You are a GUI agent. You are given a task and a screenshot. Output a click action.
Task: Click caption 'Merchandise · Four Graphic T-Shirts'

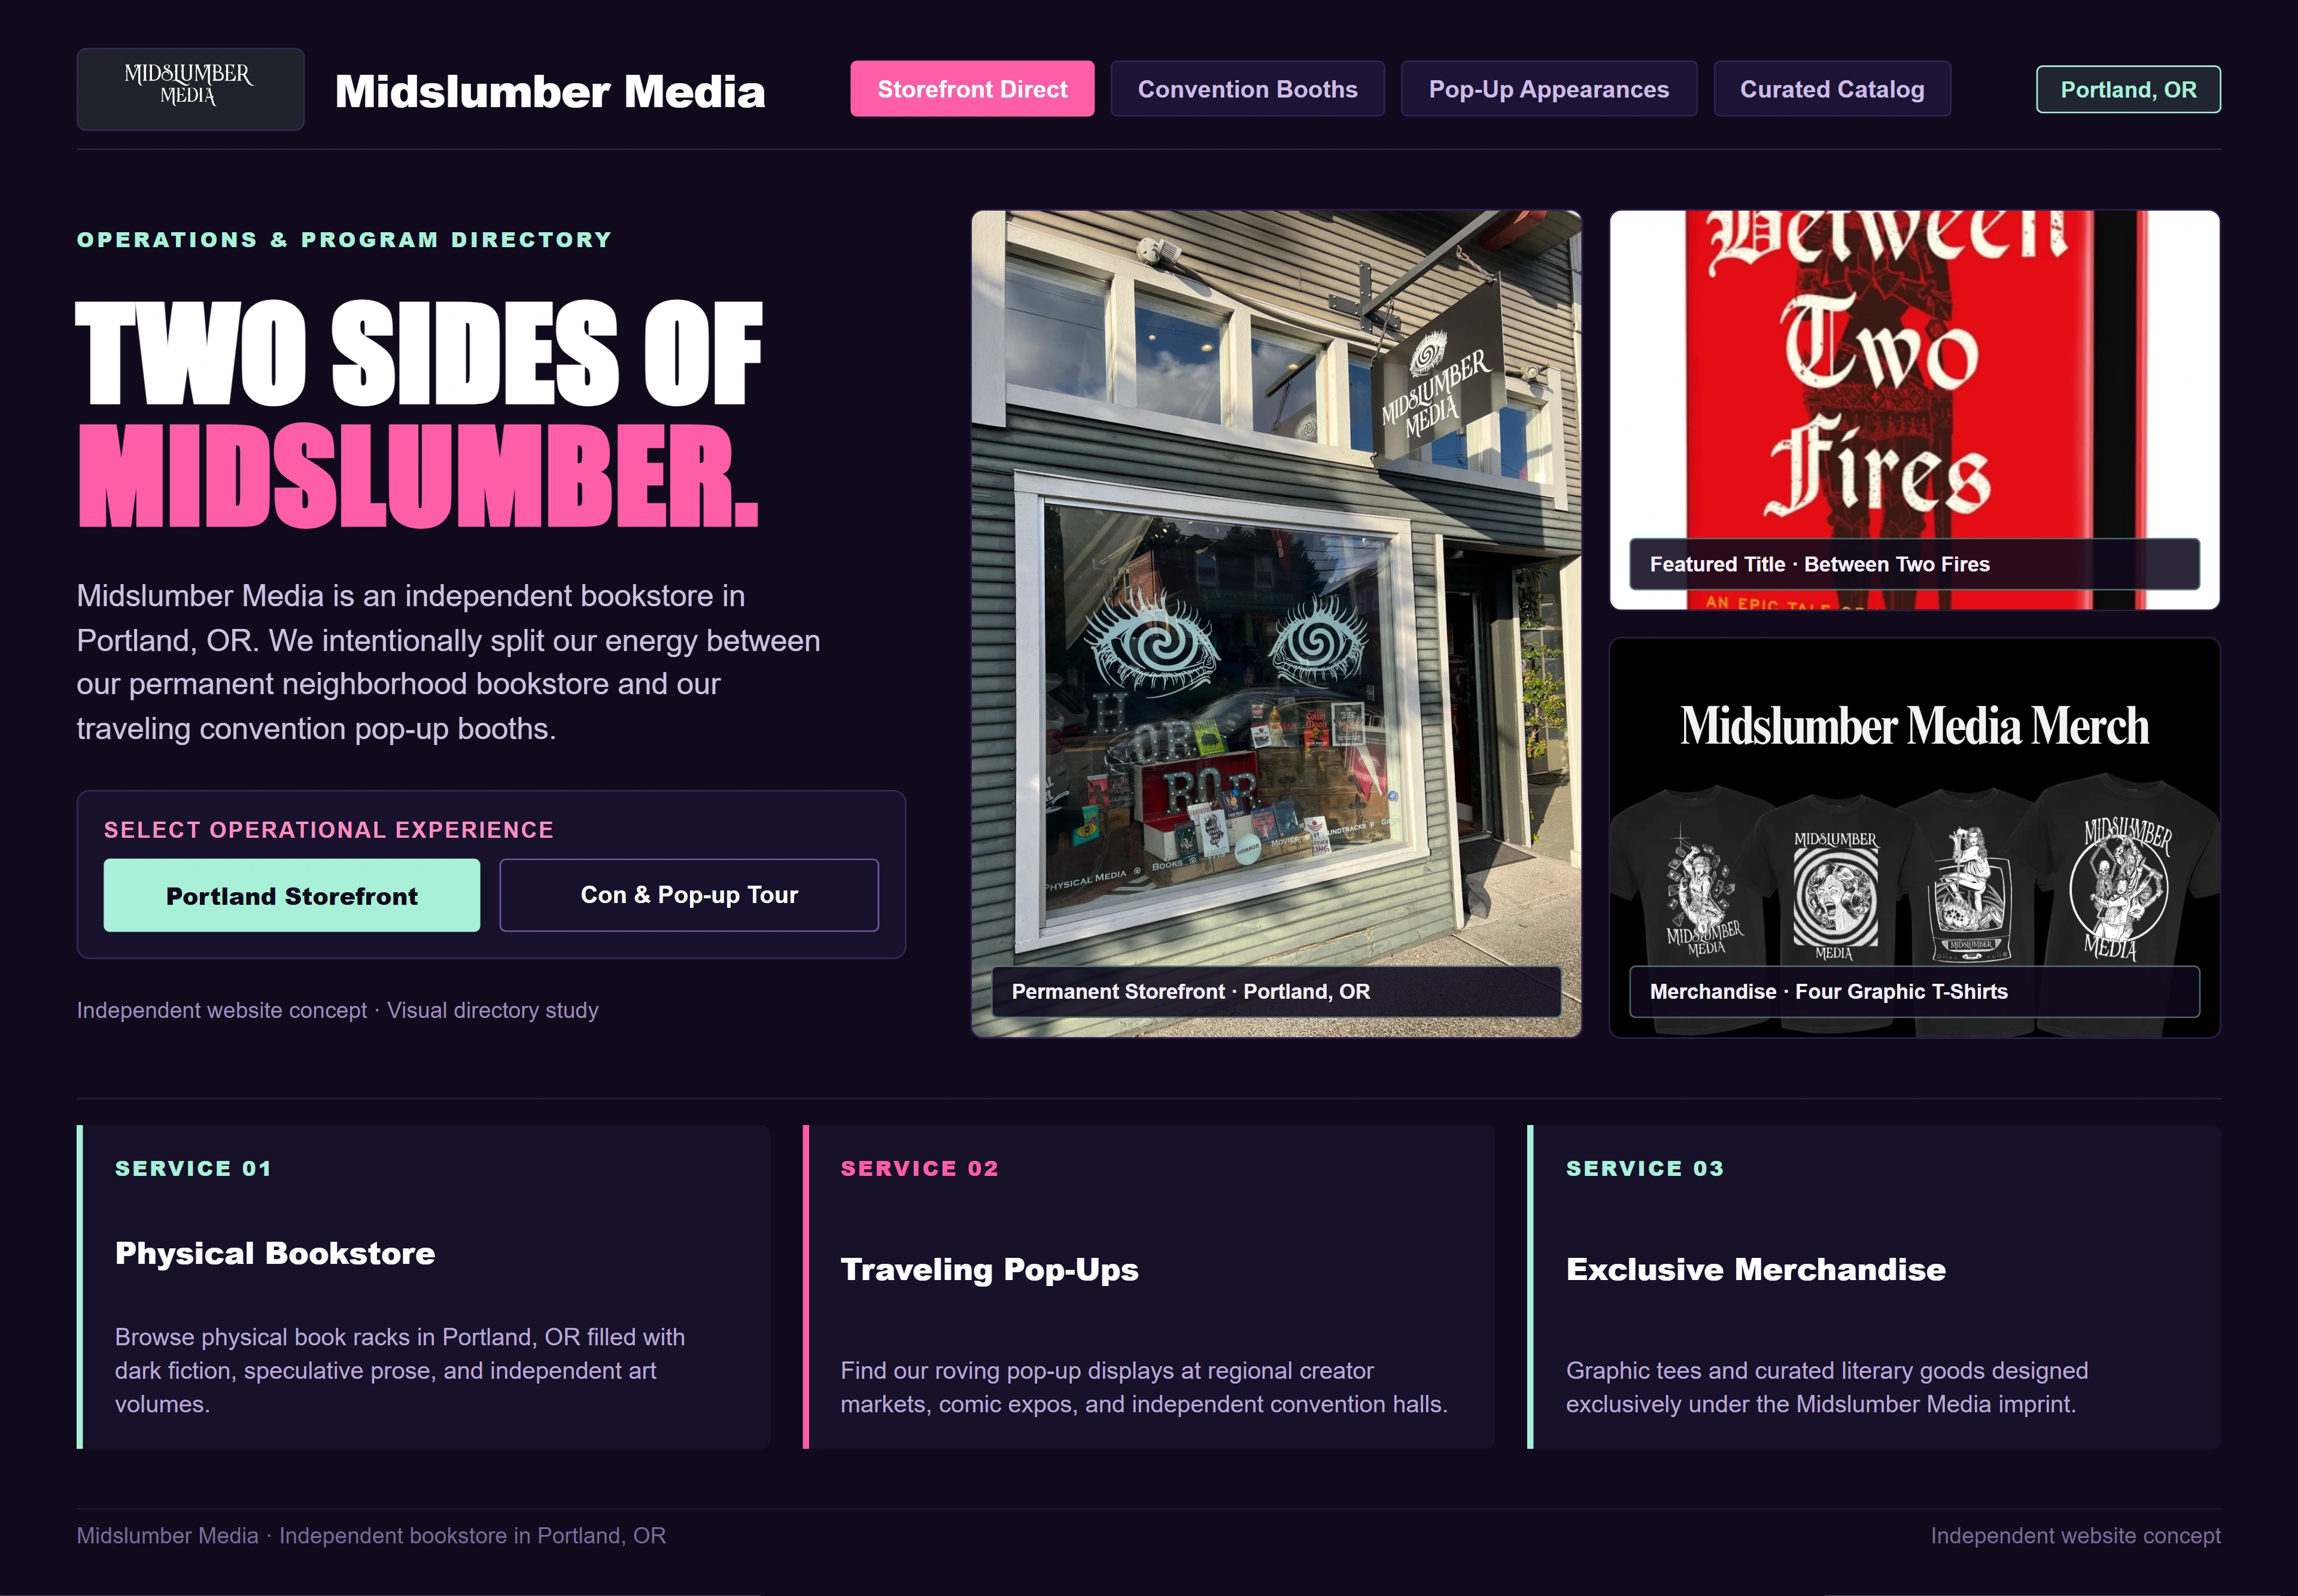coord(1914,991)
